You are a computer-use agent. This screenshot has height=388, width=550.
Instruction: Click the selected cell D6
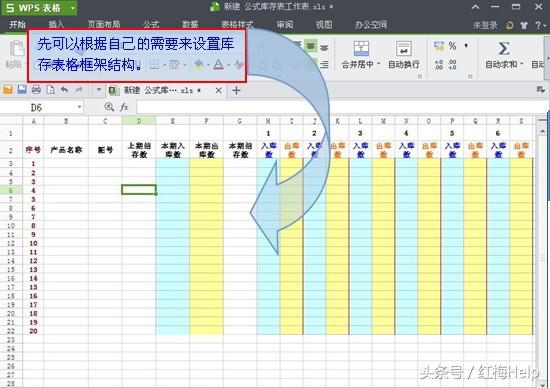(139, 190)
